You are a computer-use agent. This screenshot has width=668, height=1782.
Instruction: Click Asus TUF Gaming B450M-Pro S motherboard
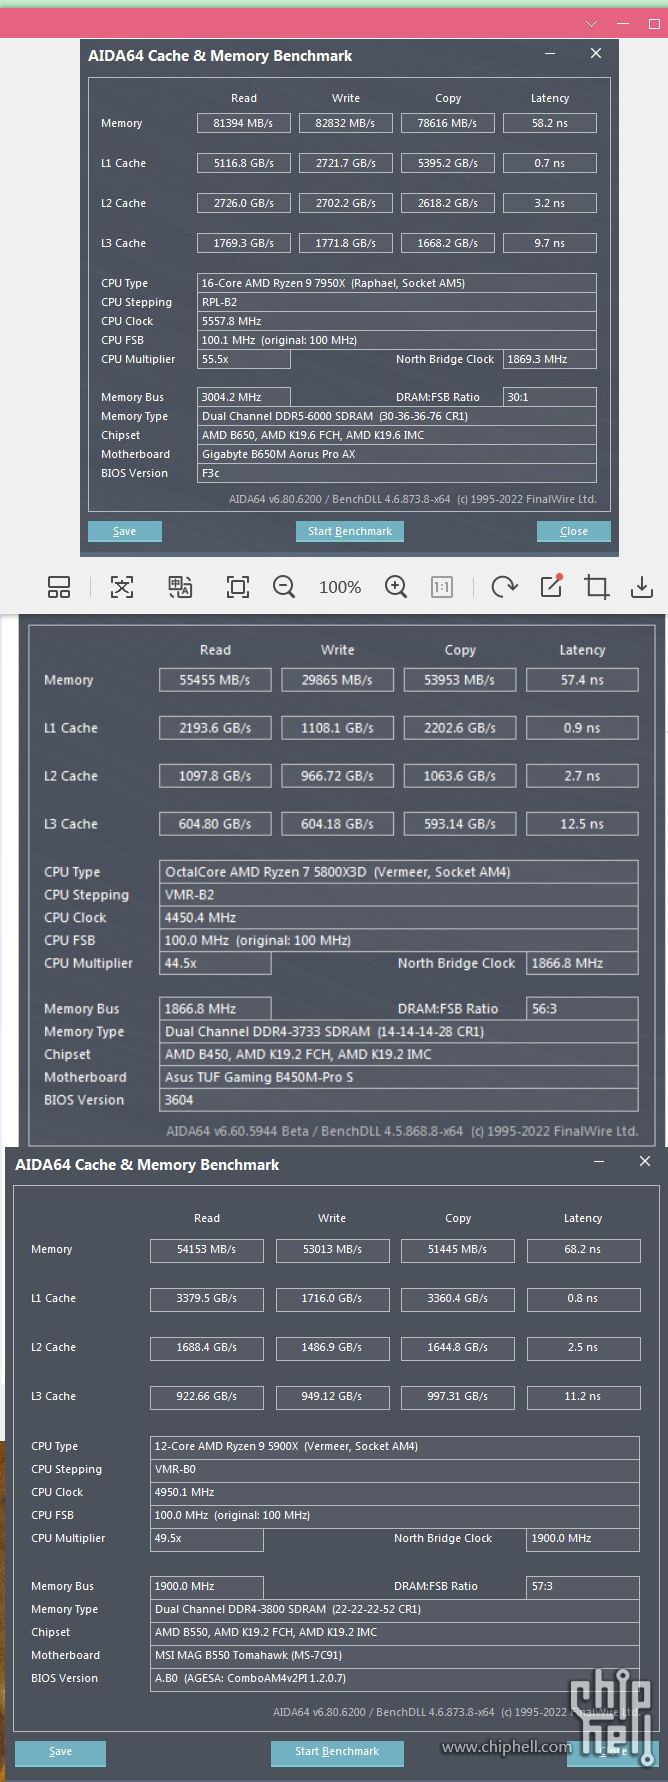[x=399, y=1077]
